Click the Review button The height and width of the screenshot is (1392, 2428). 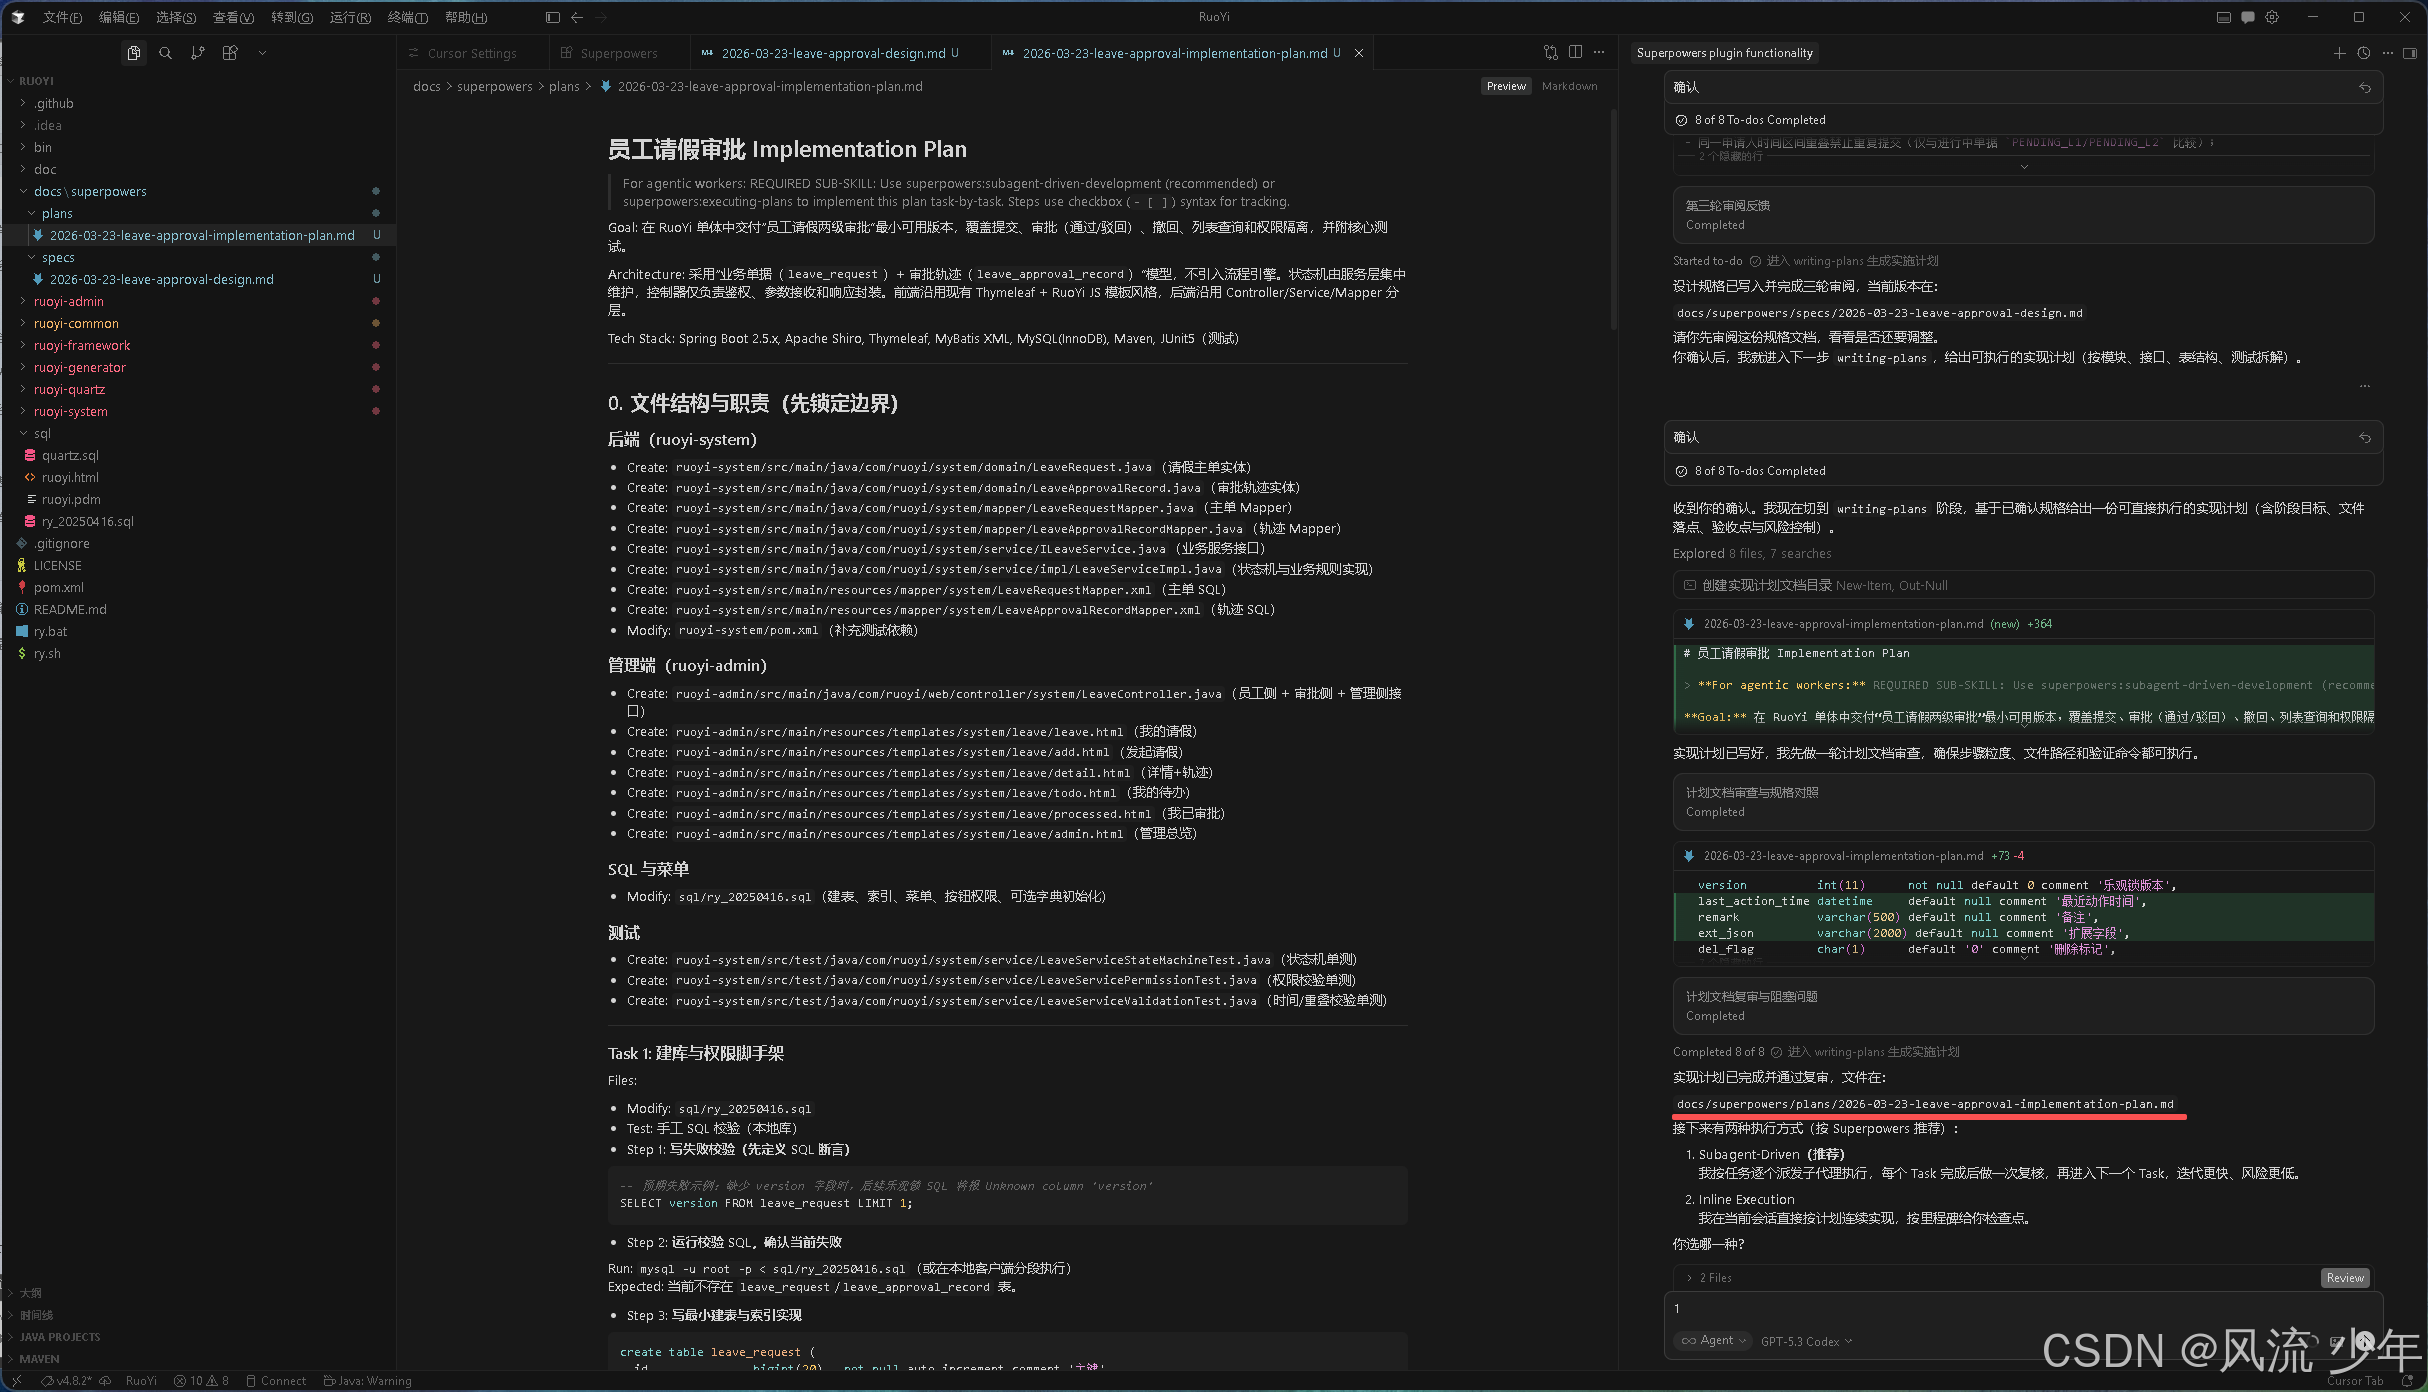coord(2344,1278)
